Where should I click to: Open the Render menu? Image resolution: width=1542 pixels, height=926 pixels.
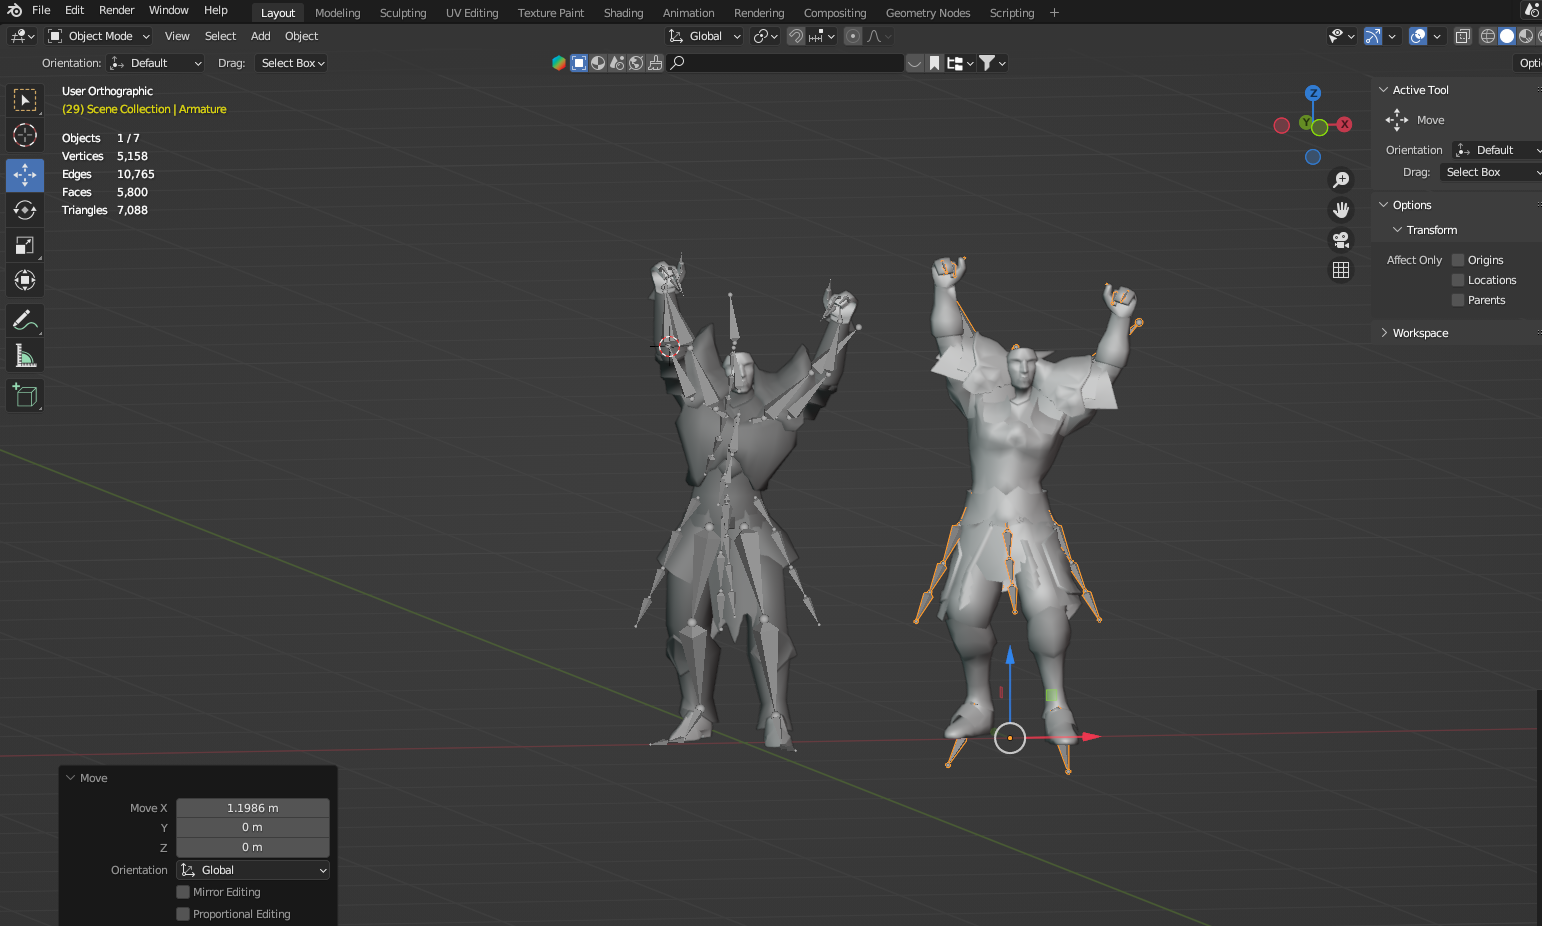[x=117, y=10]
